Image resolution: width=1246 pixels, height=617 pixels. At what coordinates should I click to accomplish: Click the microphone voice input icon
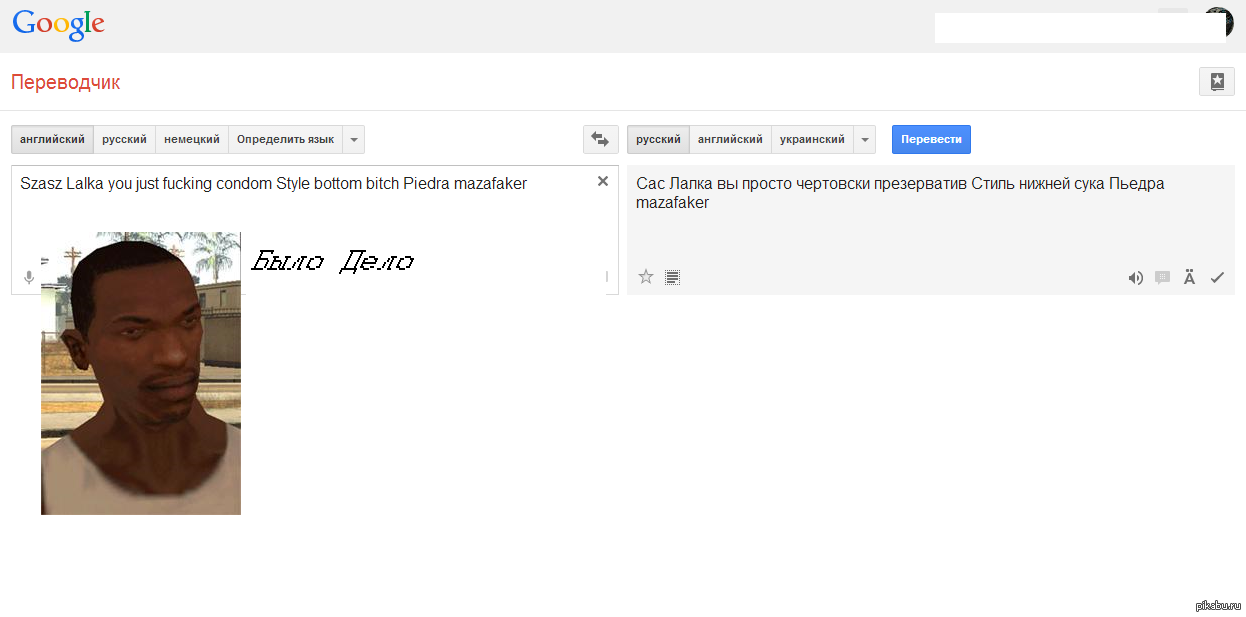(x=29, y=277)
